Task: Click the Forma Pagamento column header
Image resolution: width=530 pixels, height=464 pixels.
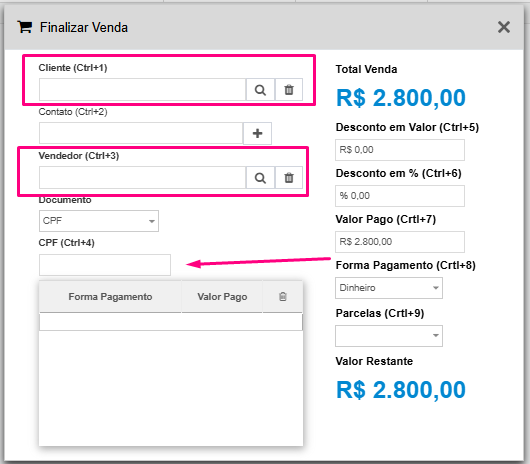Action: coord(110,297)
